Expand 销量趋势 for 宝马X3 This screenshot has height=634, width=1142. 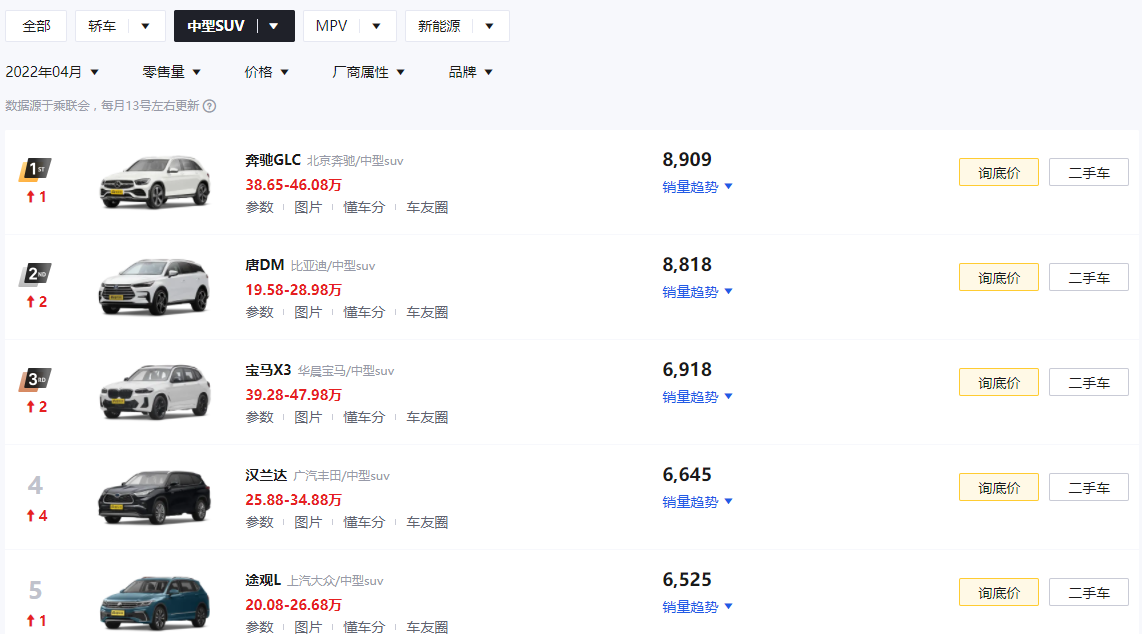click(697, 397)
